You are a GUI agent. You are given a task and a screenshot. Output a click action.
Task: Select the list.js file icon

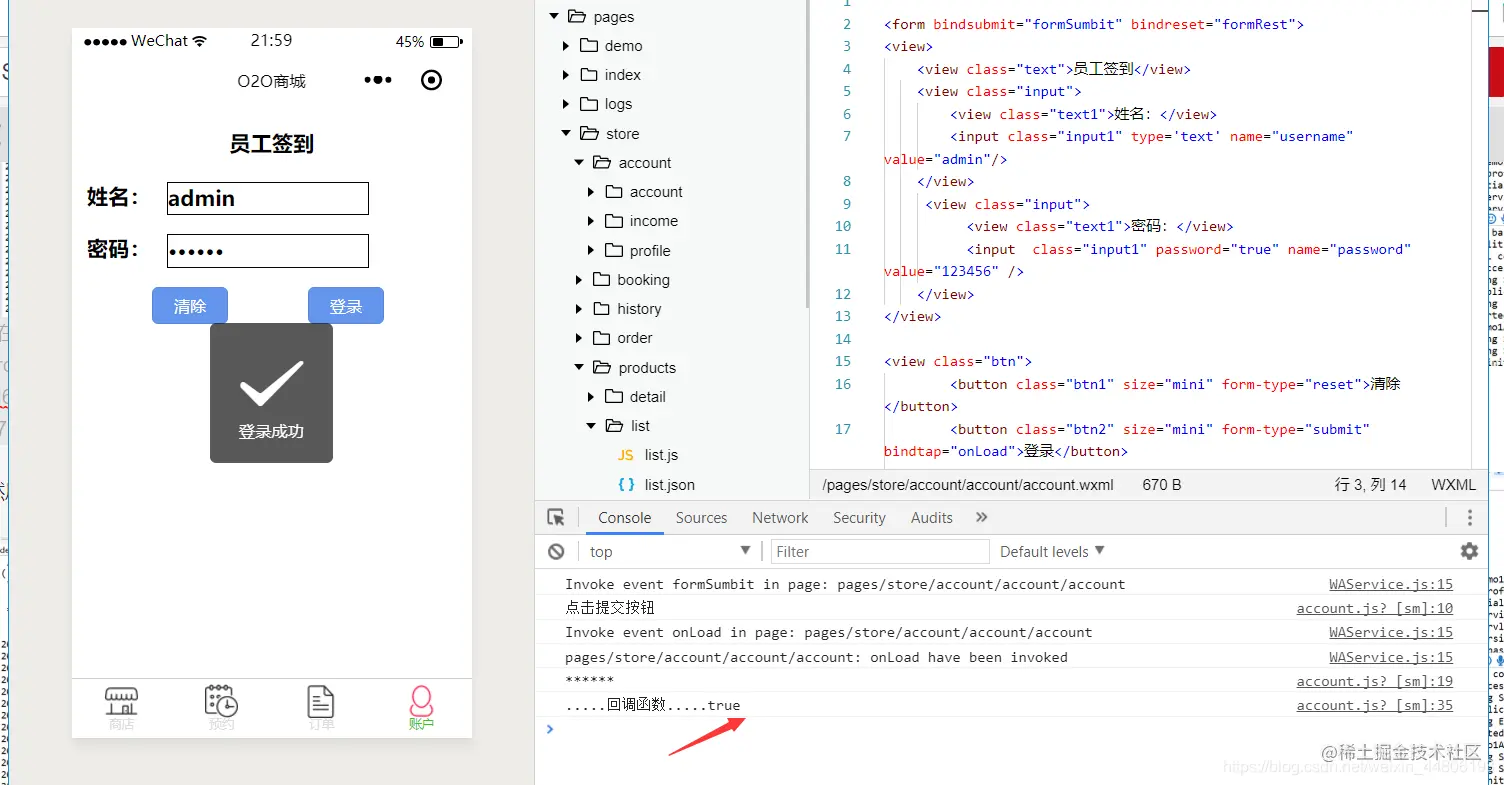pyautogui.click(x=626, y=455)
